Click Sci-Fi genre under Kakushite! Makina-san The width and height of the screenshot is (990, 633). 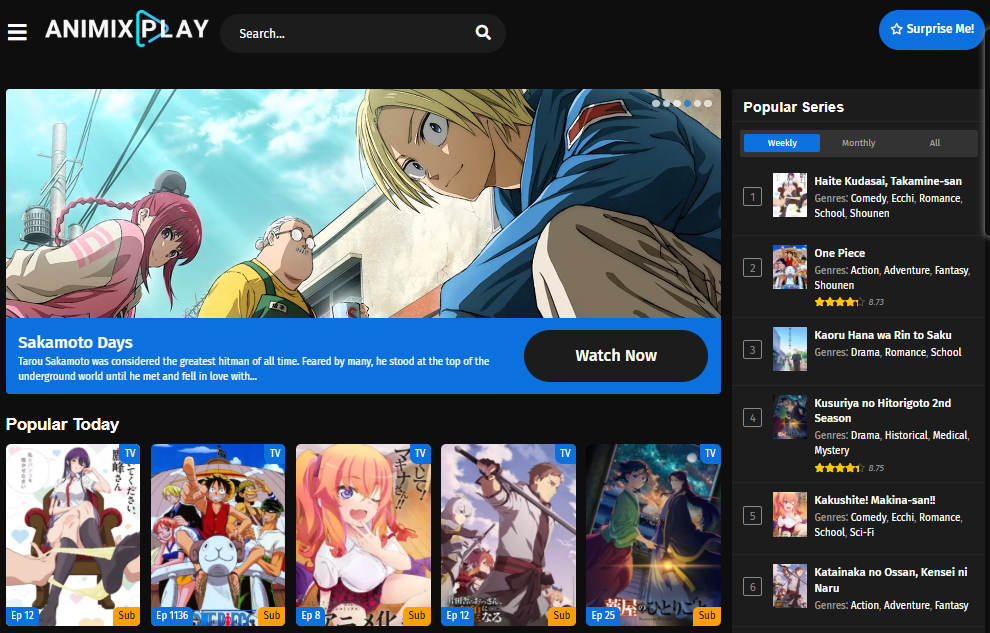click(862, 533)
